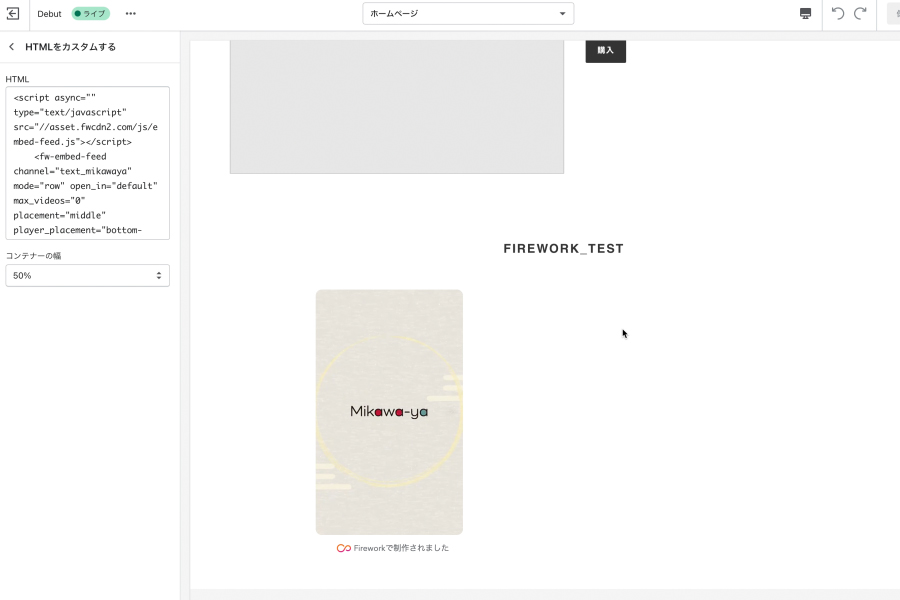Viewport: 900px width, 600px height.
Task: Click the undo arrow icon
Action: pos(837,13)
